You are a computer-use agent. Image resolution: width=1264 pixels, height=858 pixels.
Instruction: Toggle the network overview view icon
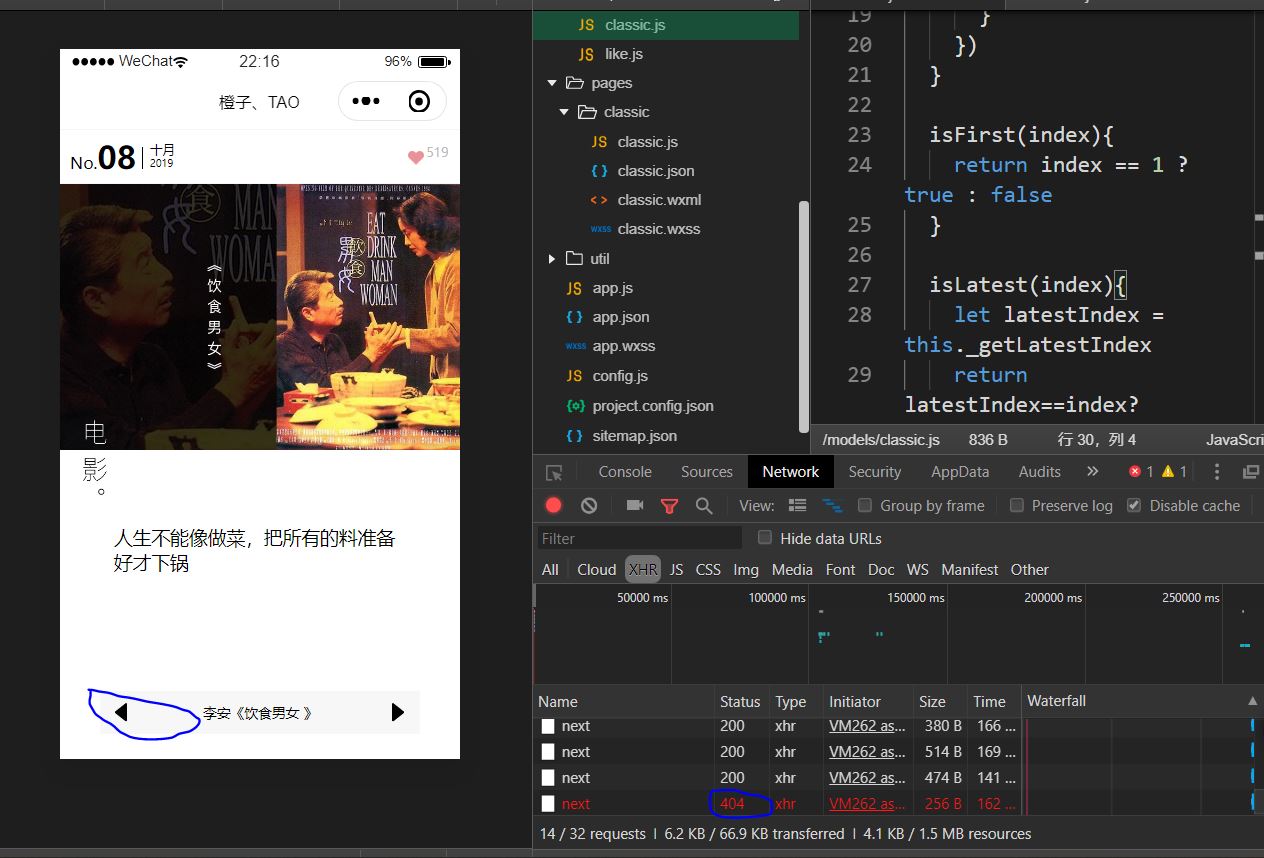click(831, 505)
